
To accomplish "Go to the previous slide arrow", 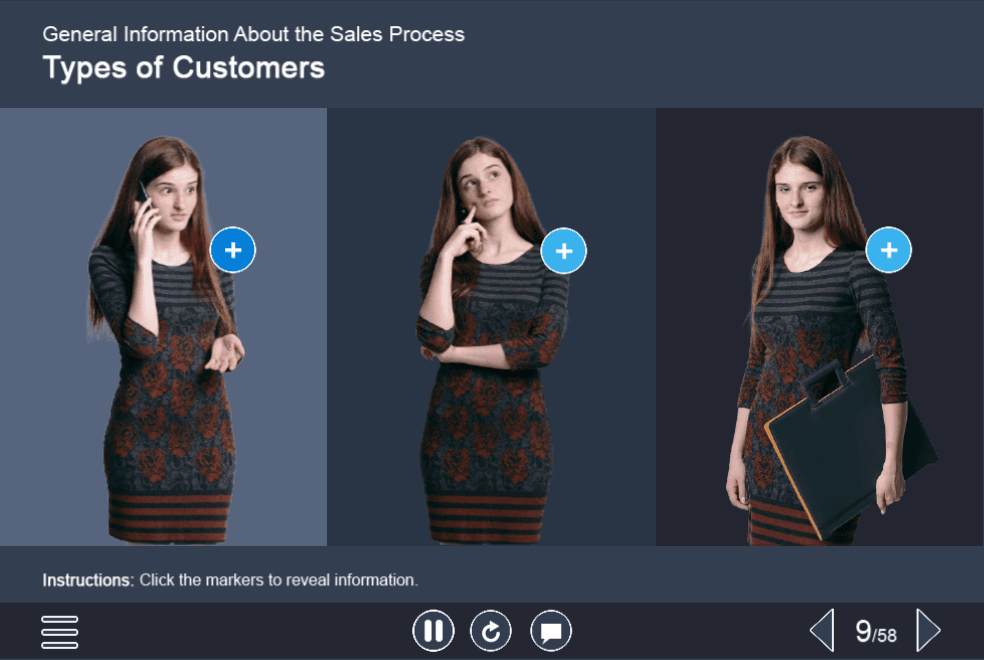I will tap(821, 631).
